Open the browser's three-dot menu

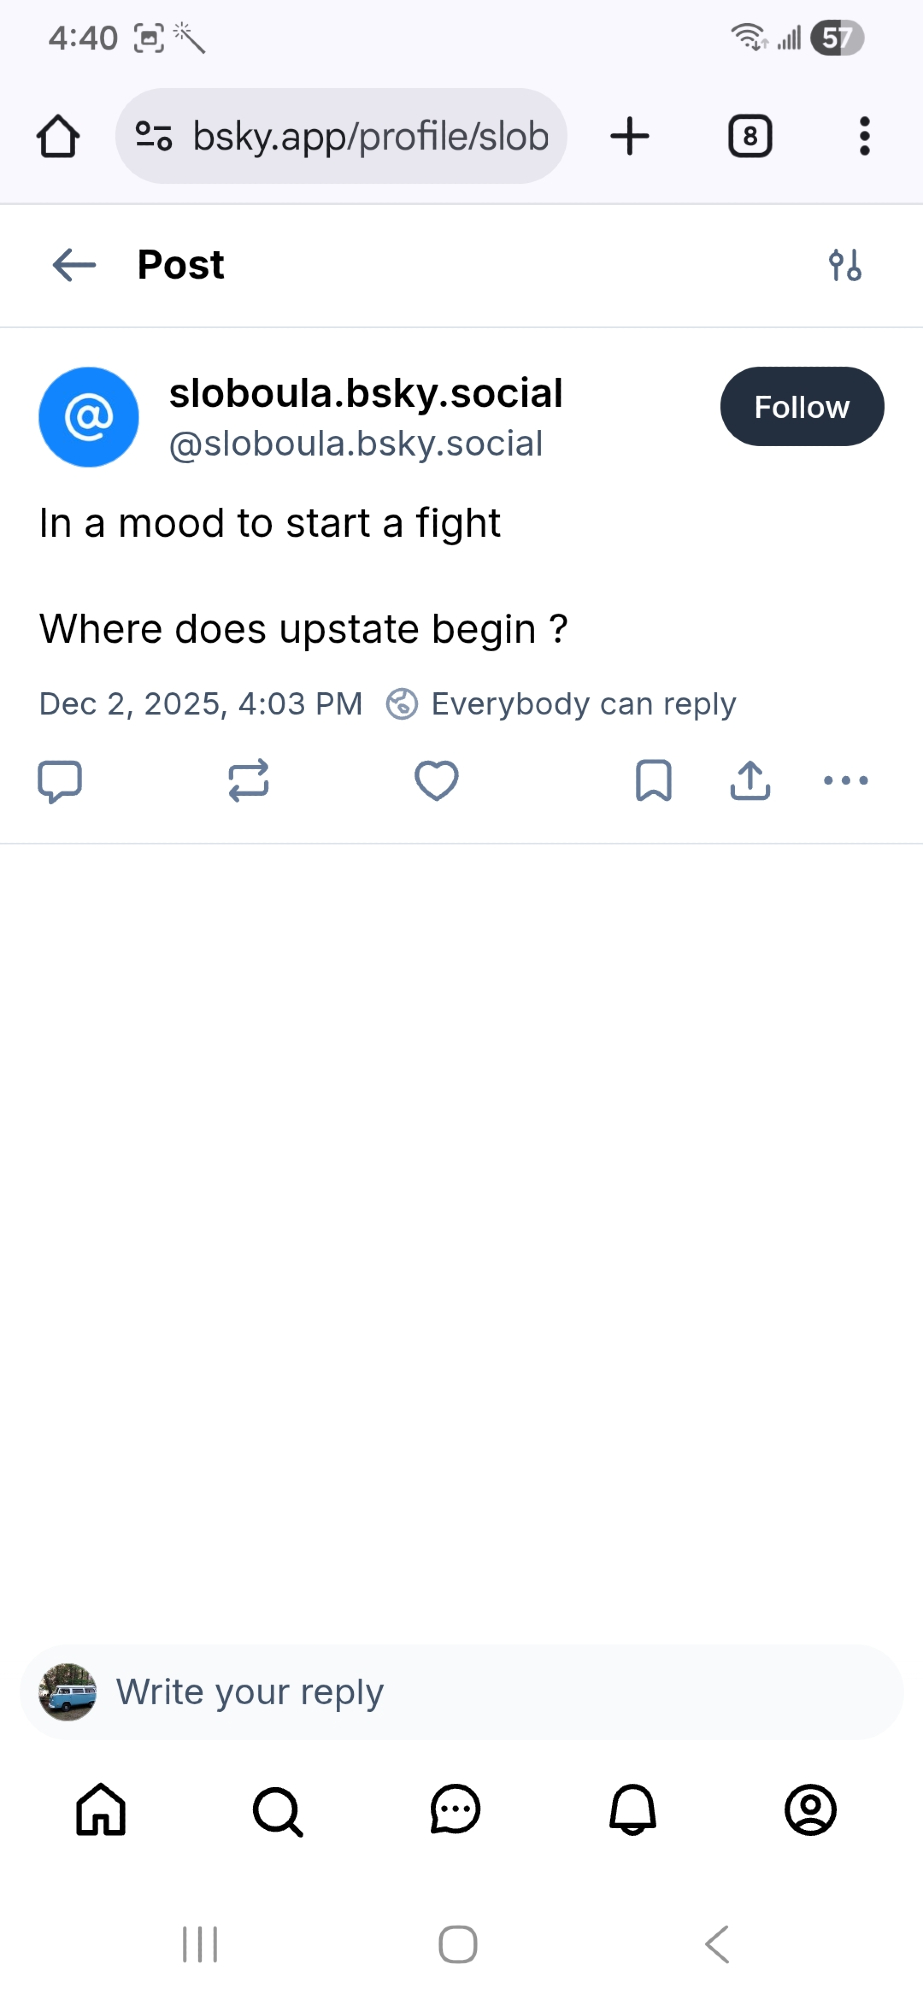(865, 136)
